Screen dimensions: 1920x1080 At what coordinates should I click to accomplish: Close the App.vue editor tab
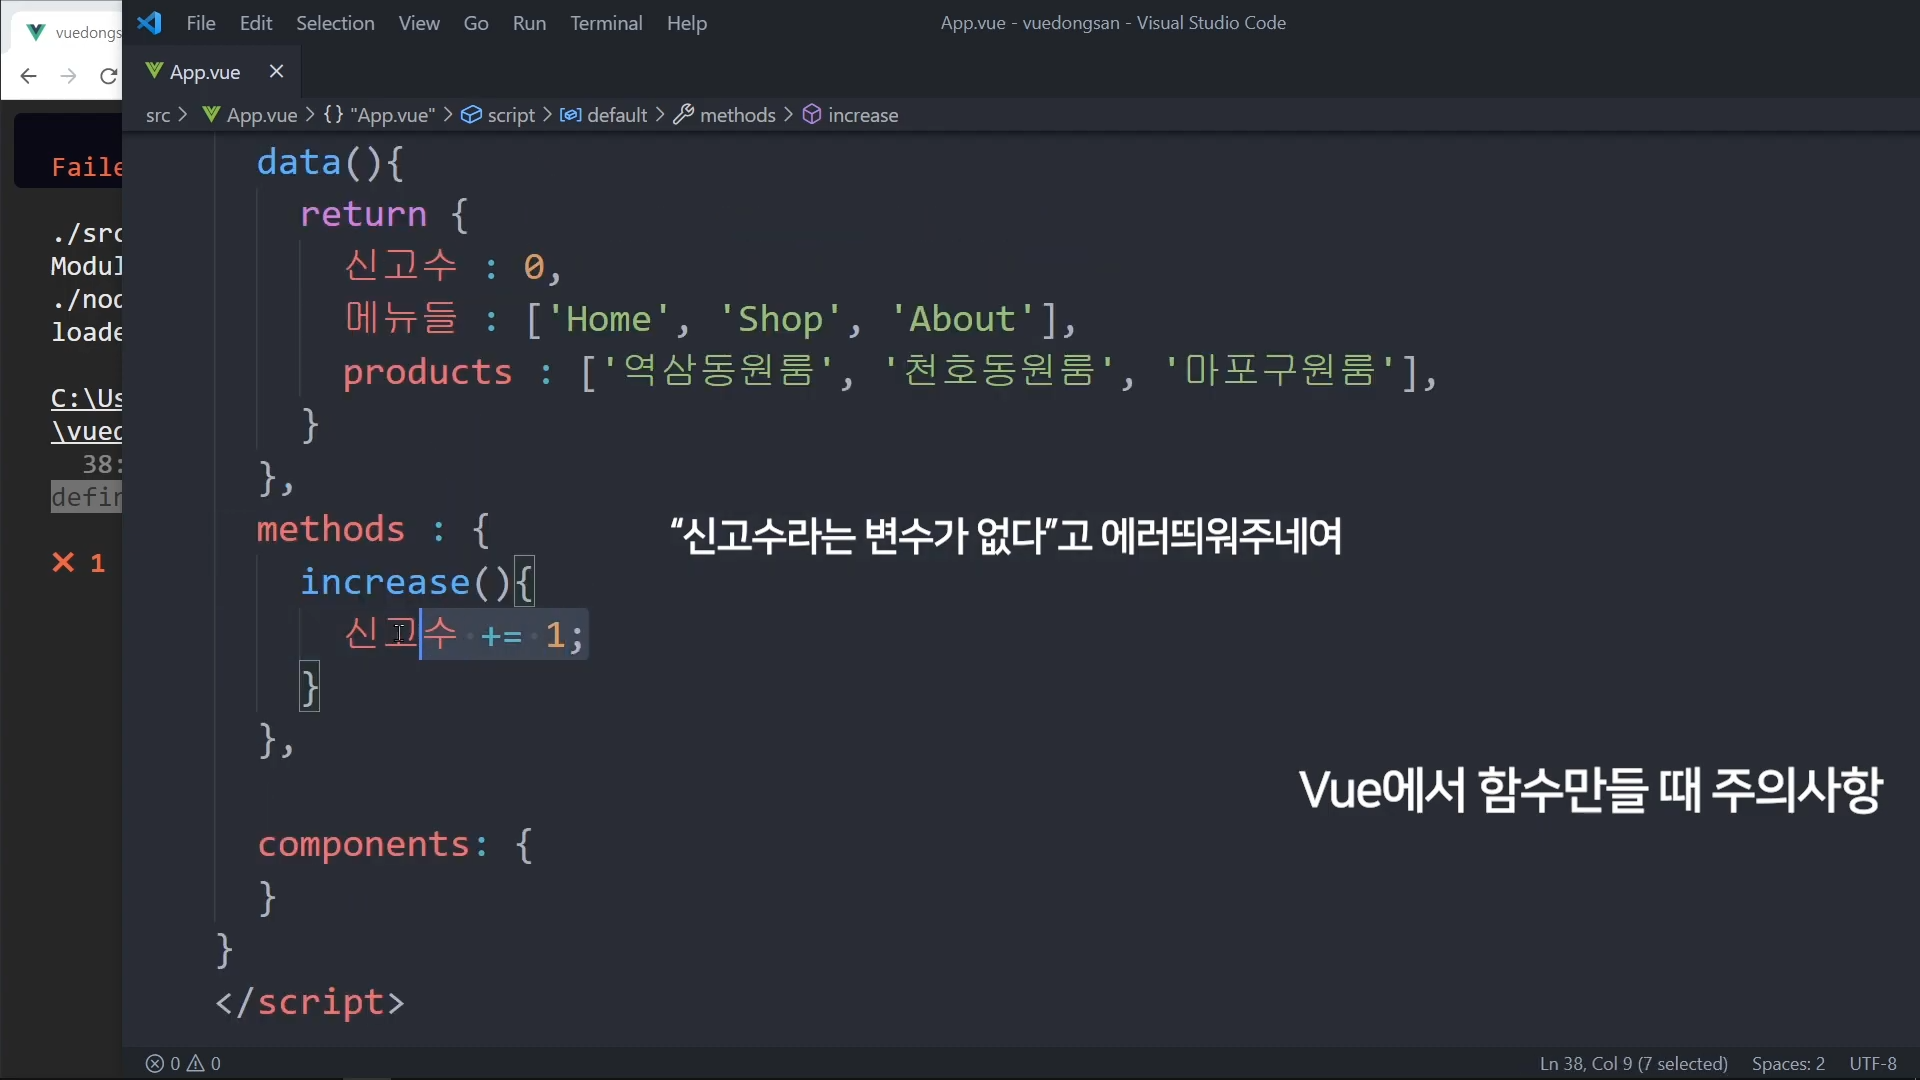pyautogui.click(x=277, y=71)
